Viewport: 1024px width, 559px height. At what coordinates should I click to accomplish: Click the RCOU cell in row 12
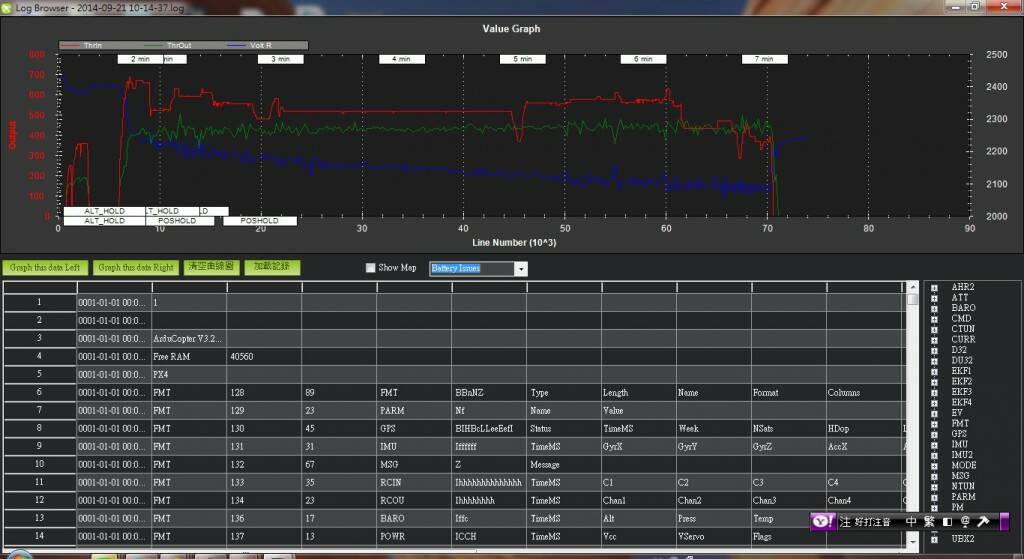point(413,500)
